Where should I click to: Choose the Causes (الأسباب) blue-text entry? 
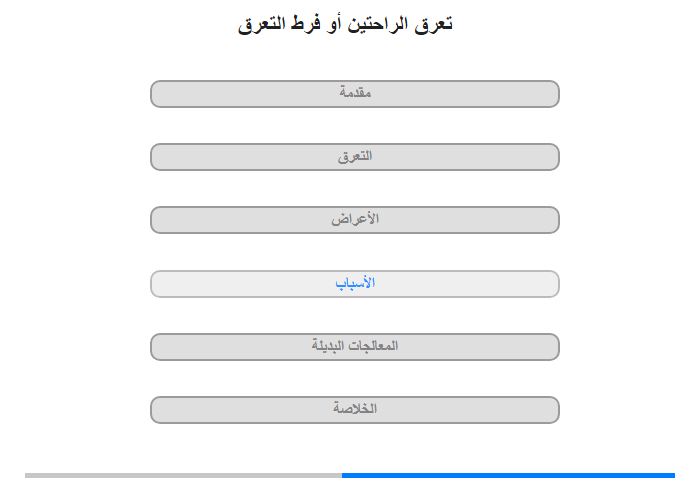click(355, 284)
